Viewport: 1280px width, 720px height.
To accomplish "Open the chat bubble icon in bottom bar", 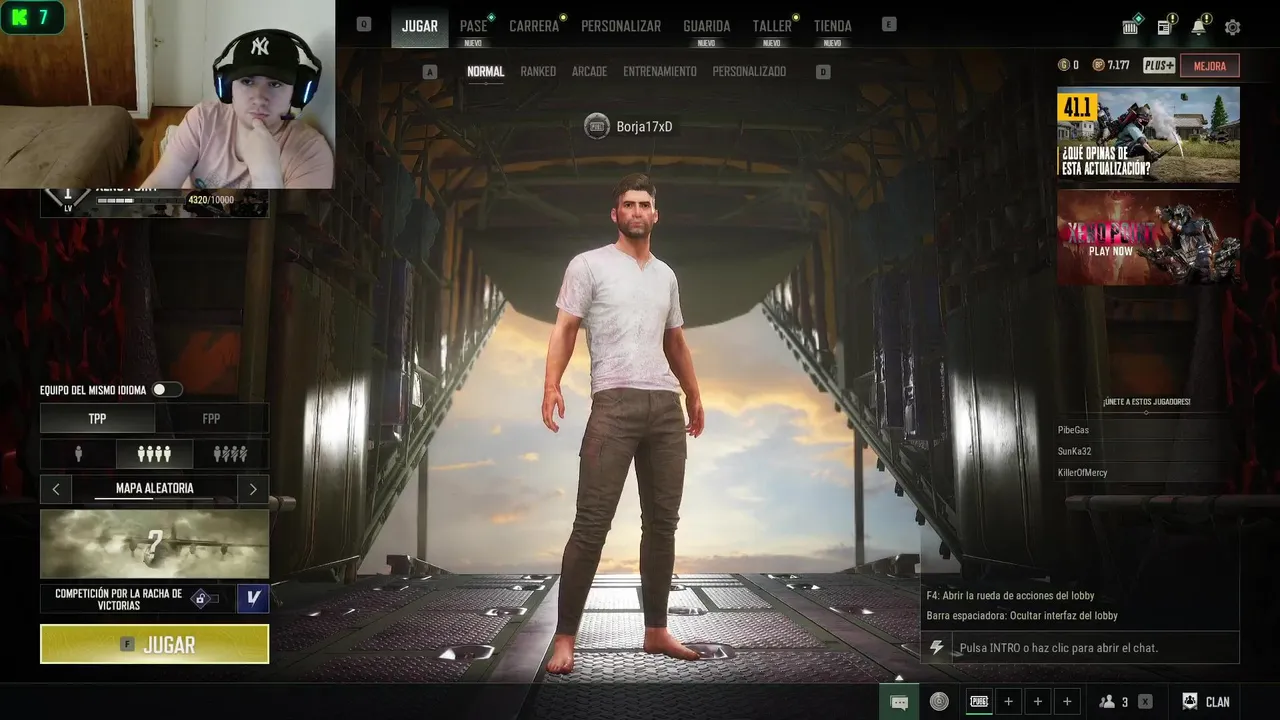I will 899,702.
